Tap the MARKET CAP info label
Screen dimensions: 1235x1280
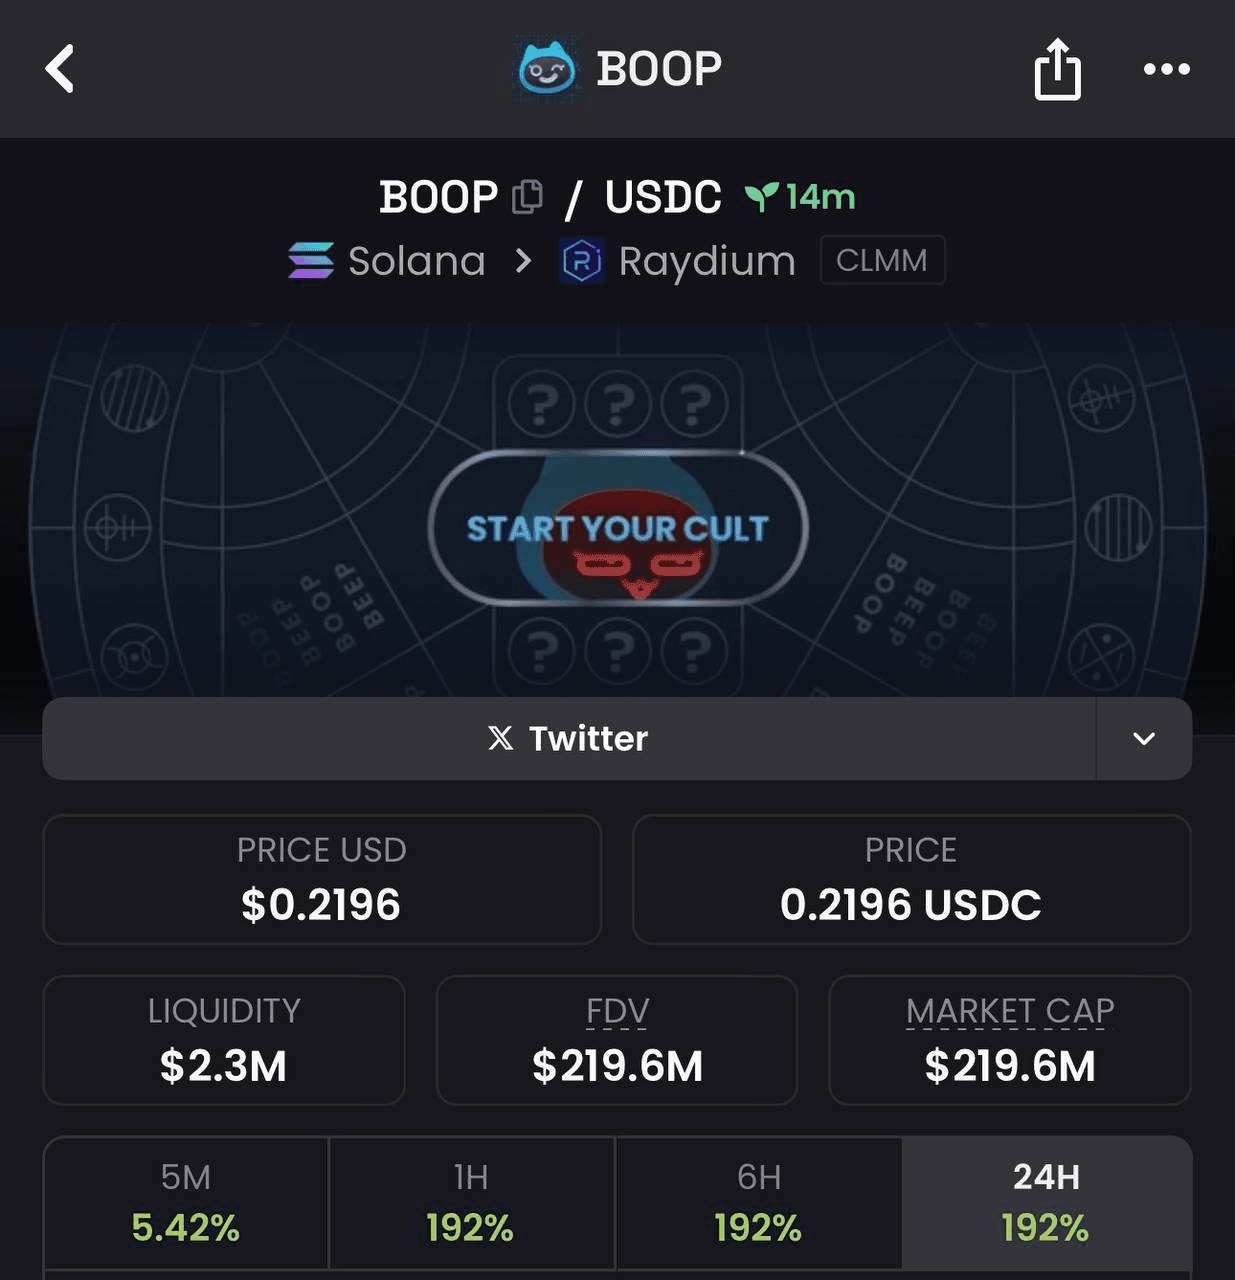point(1010,1011)
